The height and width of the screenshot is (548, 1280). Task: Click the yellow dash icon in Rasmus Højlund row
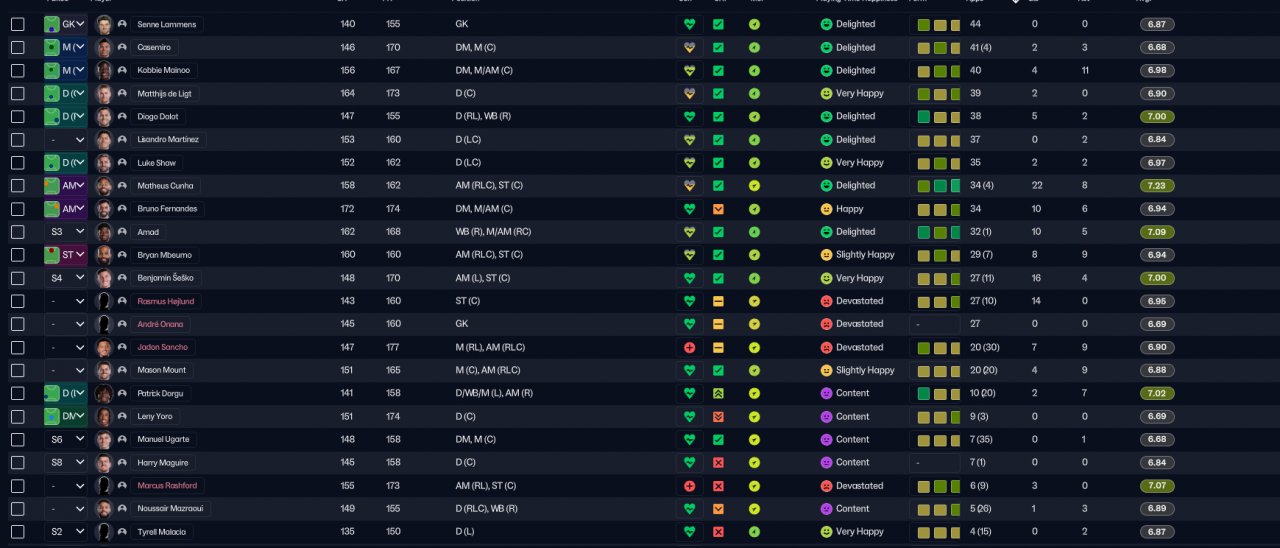click(x=718, y=301)
